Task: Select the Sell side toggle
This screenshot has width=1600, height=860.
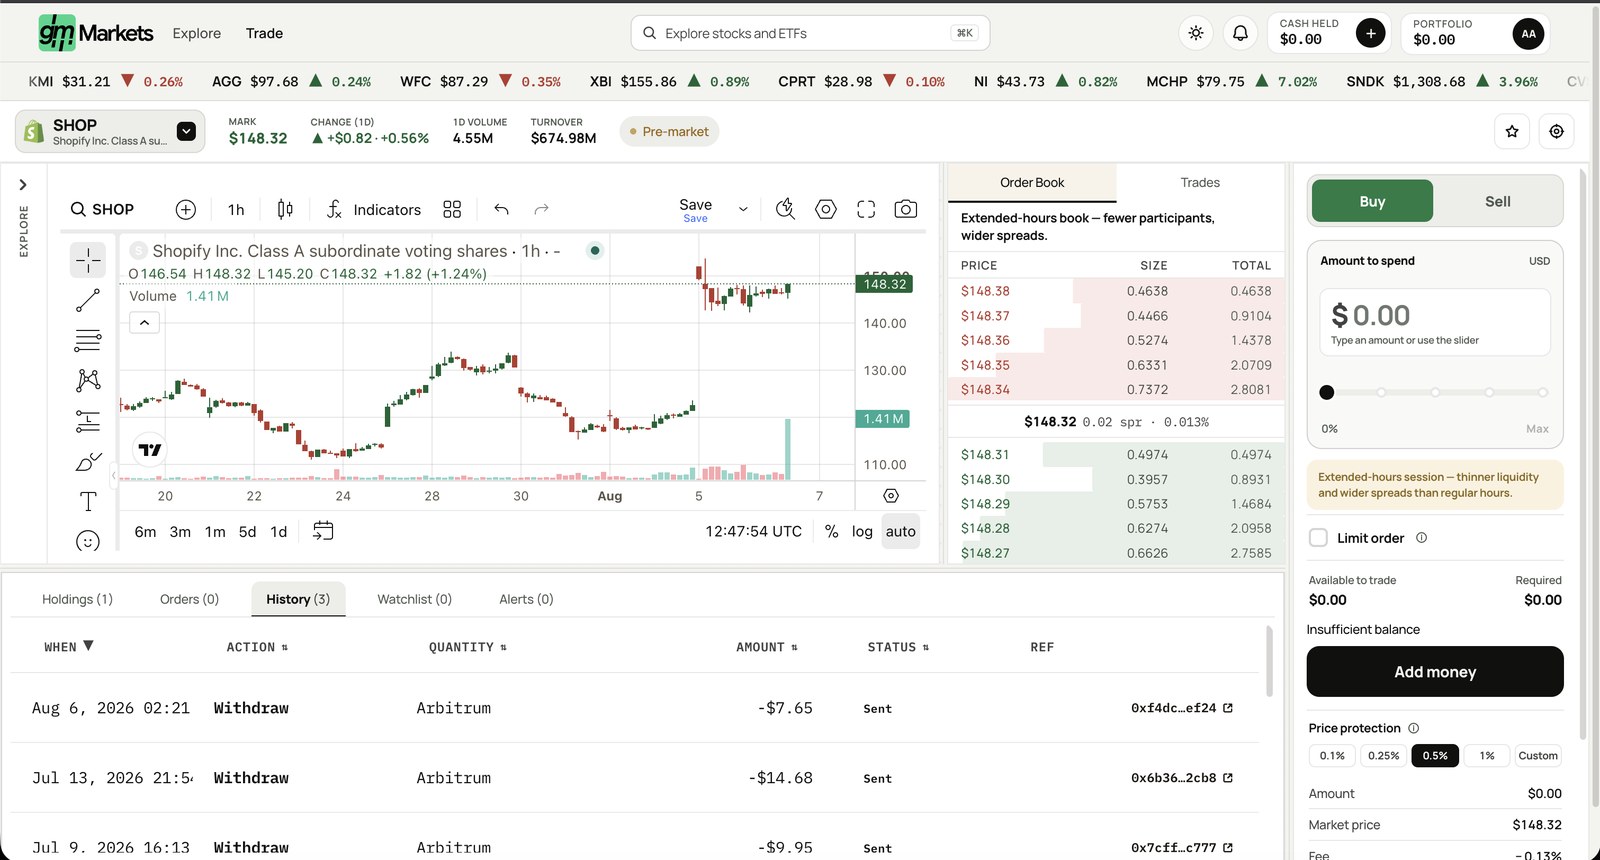Action: coord(1498,201)
